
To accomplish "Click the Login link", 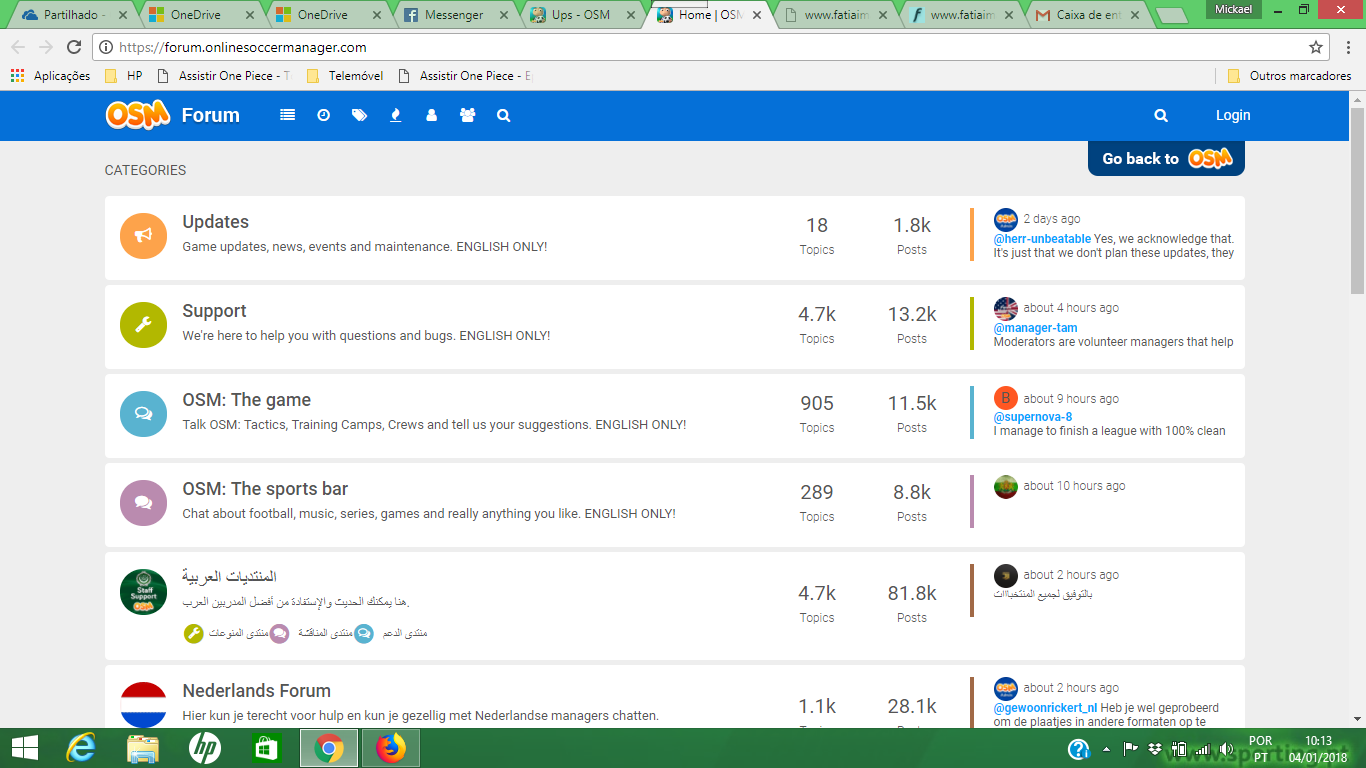I will point(1233,115).
